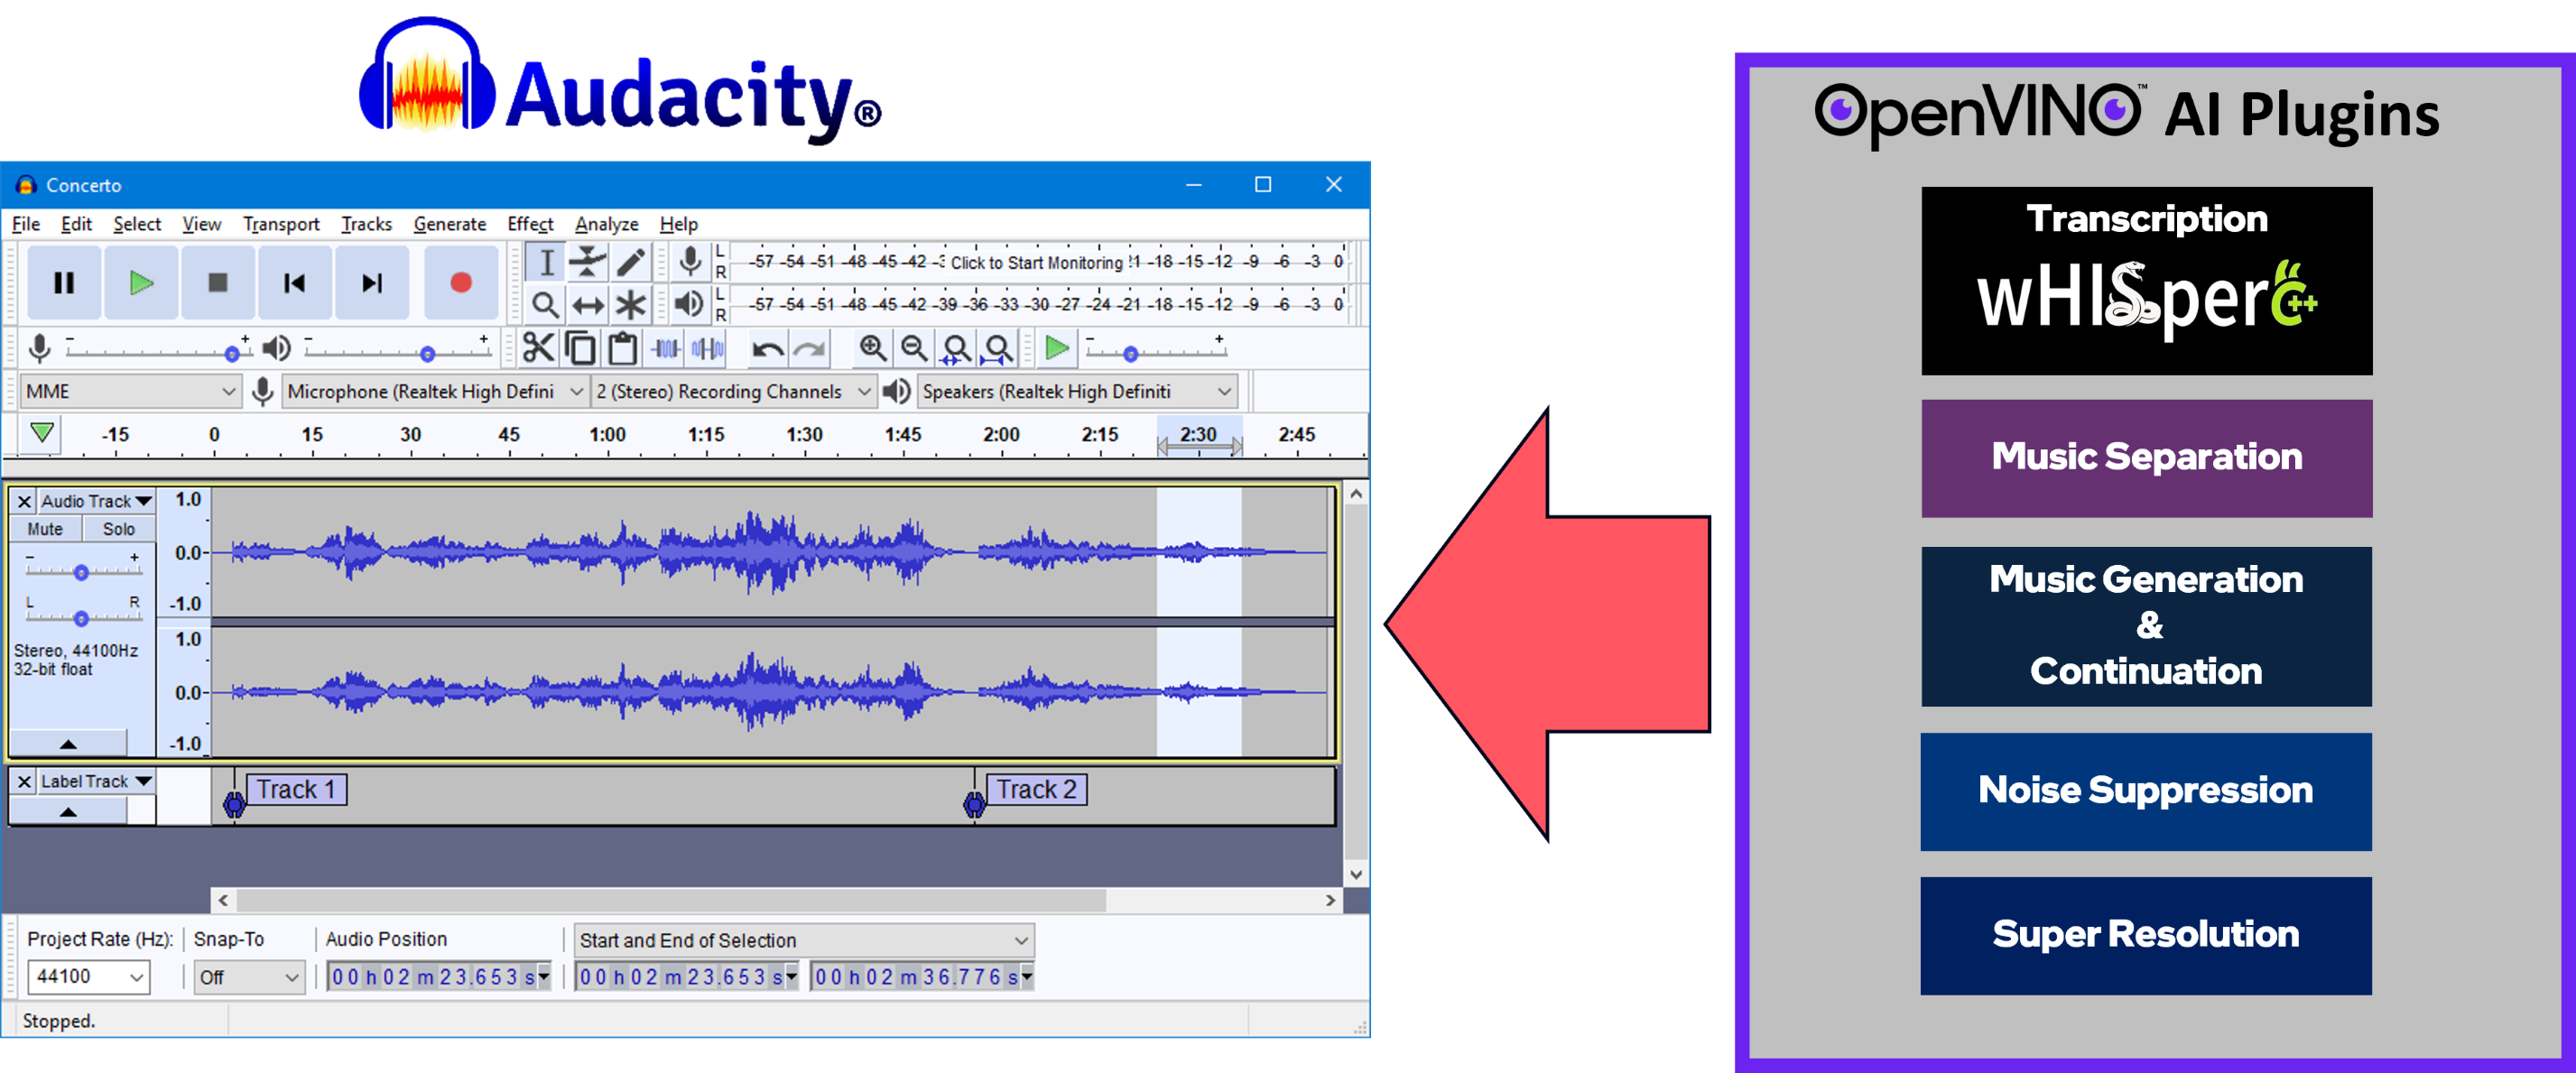
Task: Click Zoom In on the toolbar
Action: 872,349
